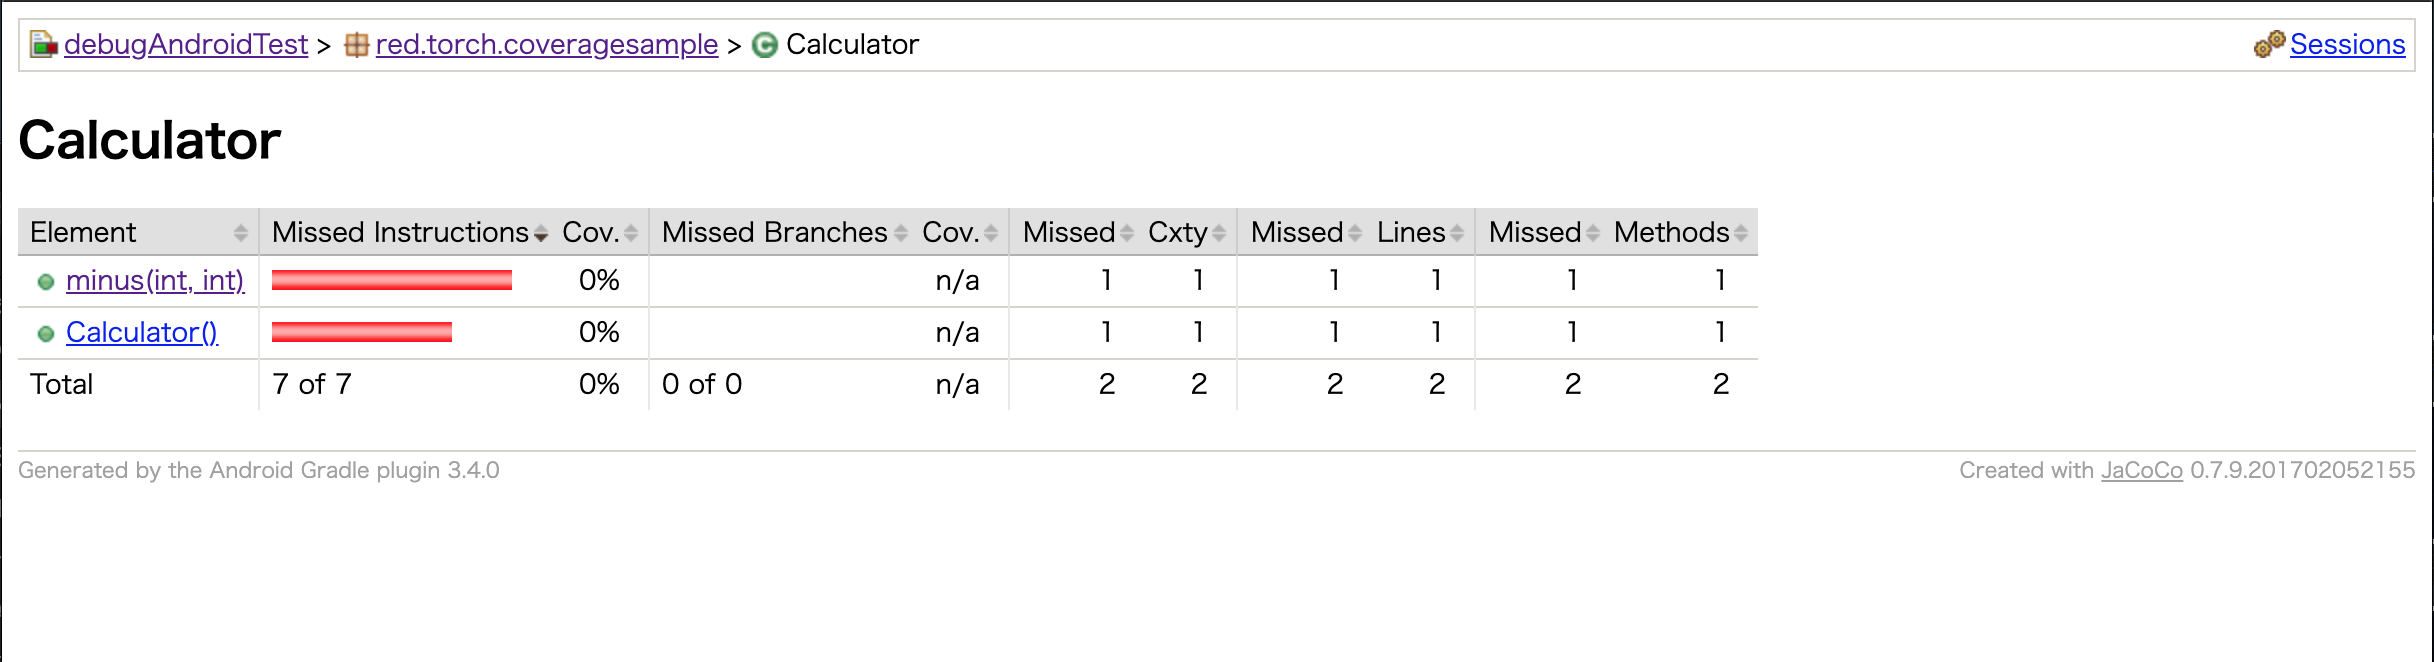Open minus(int, int) method source
The height and width of the screenshot is (662, 2434).
[155, 281]
